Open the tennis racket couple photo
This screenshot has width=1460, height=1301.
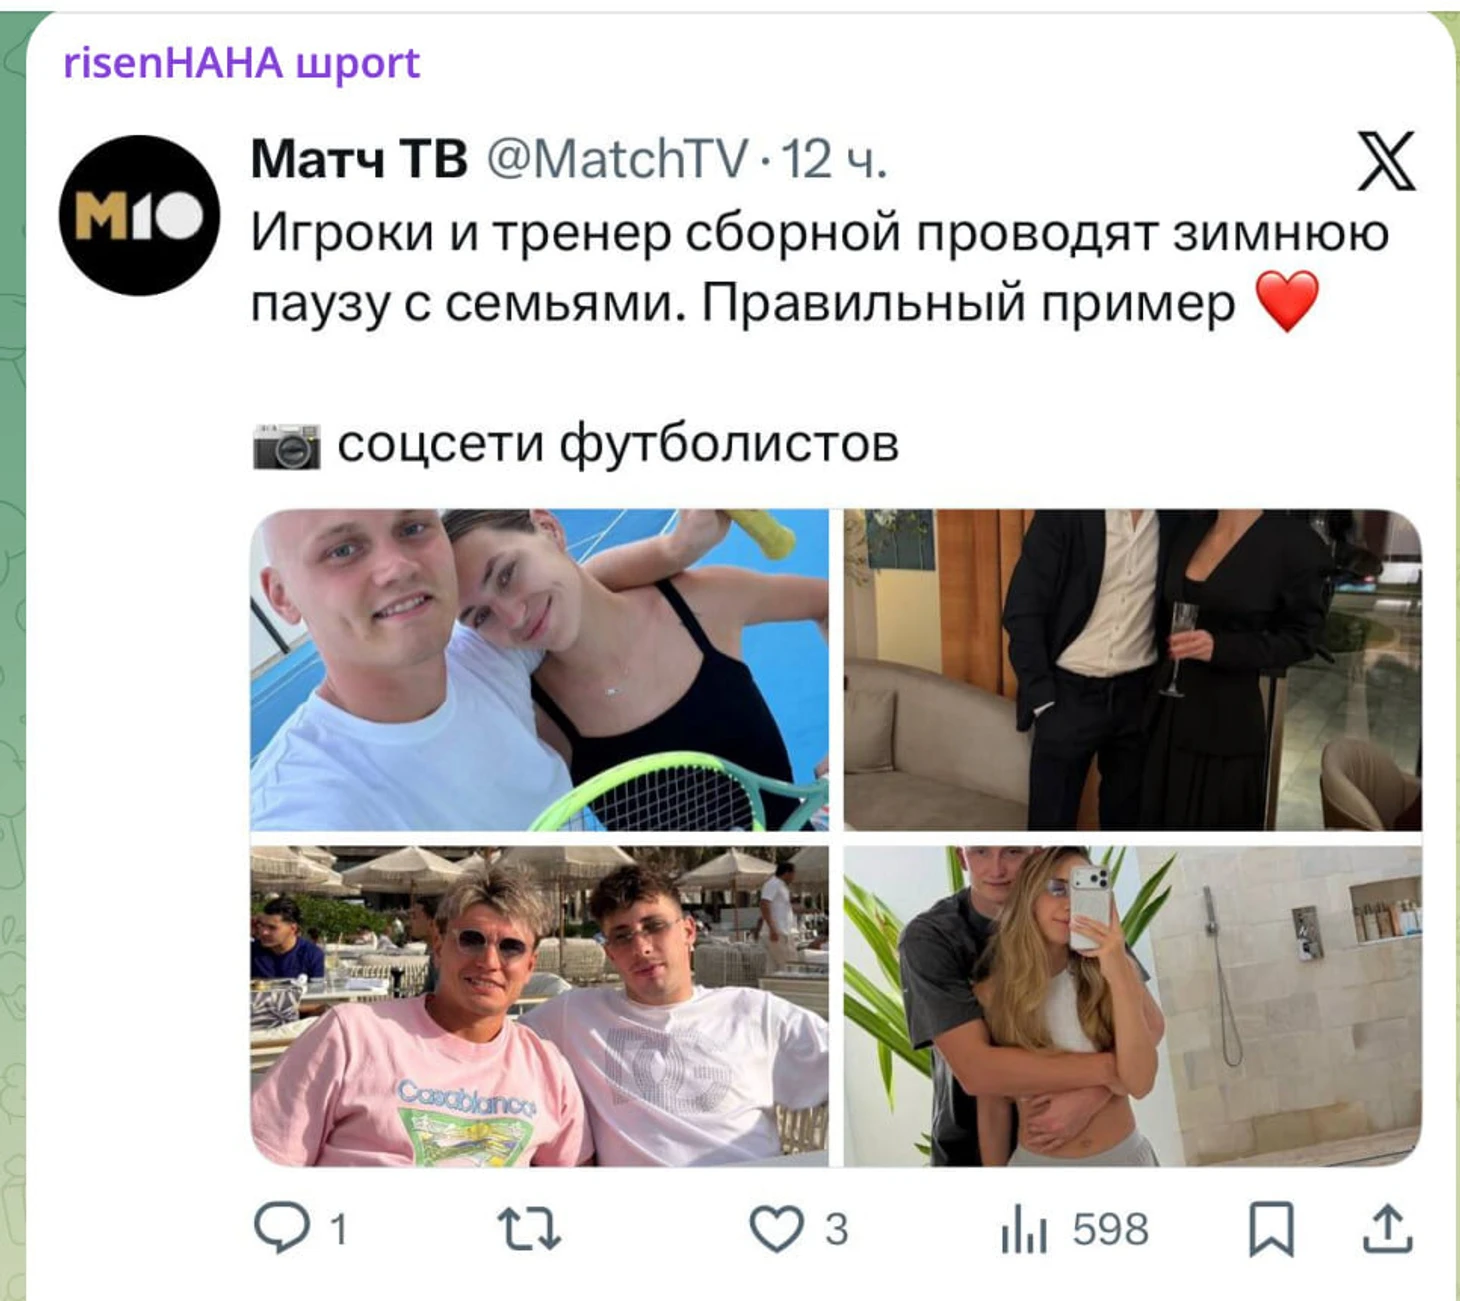click(x=539, y=670)
